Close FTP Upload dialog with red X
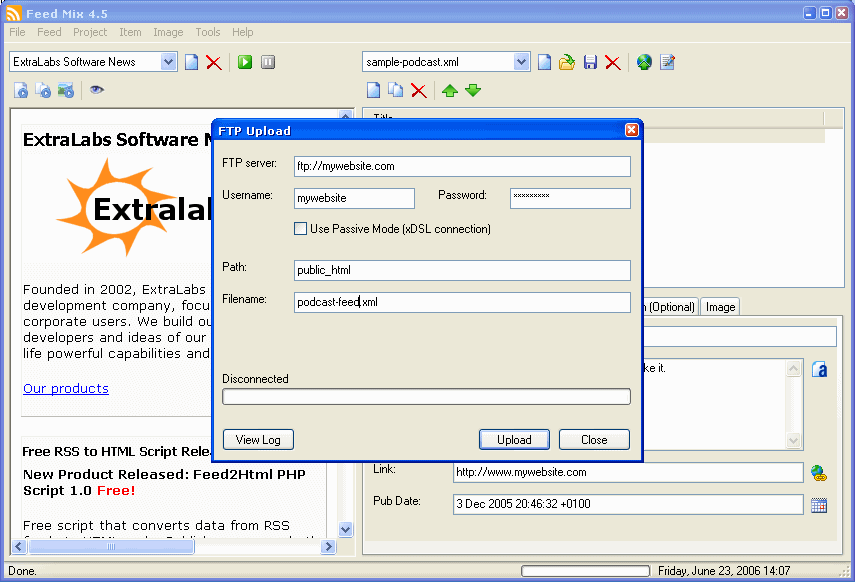855x582 pixels. pyautogui.click(x=631, y=130)
